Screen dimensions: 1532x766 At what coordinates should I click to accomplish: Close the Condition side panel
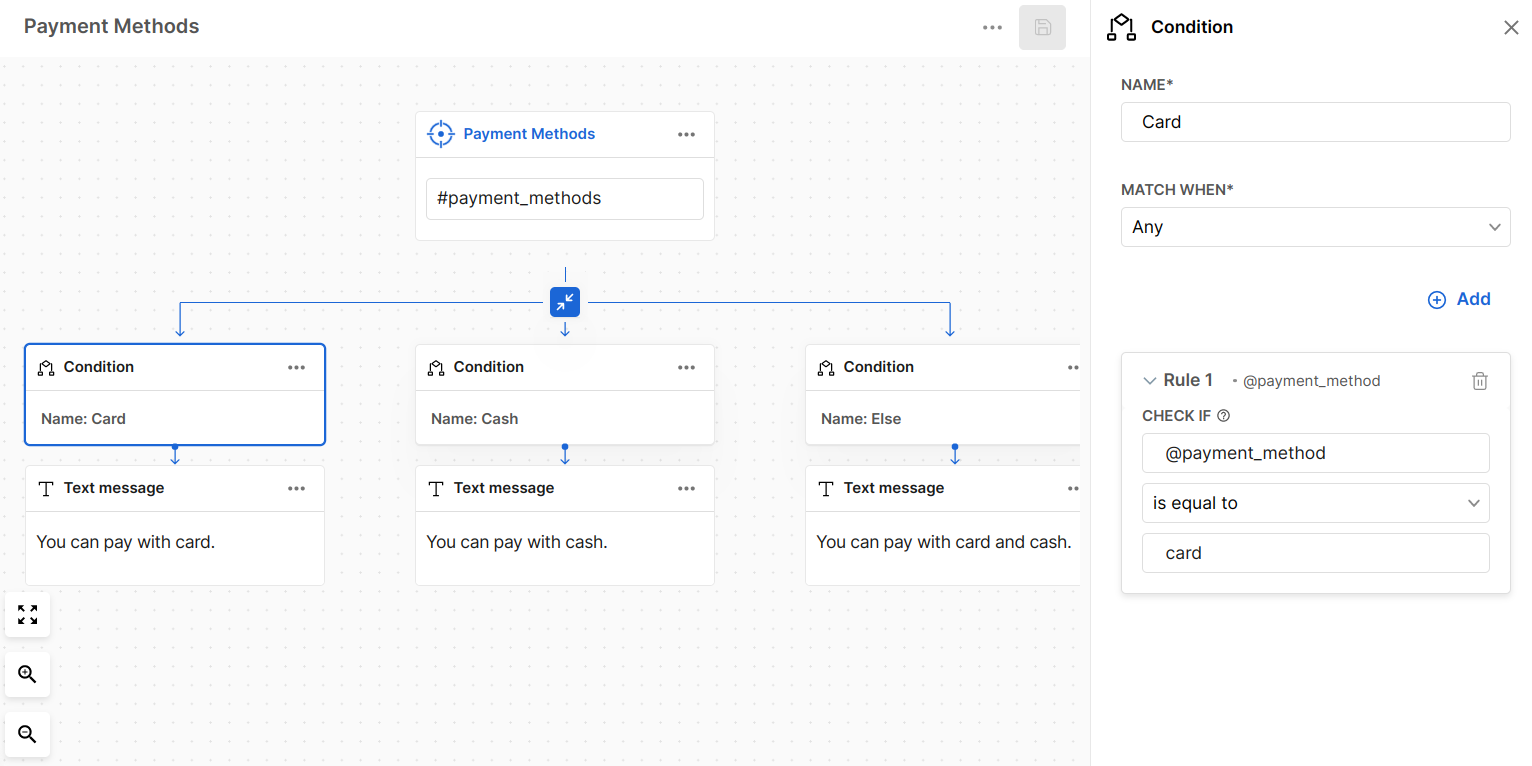click(1511, 28)
